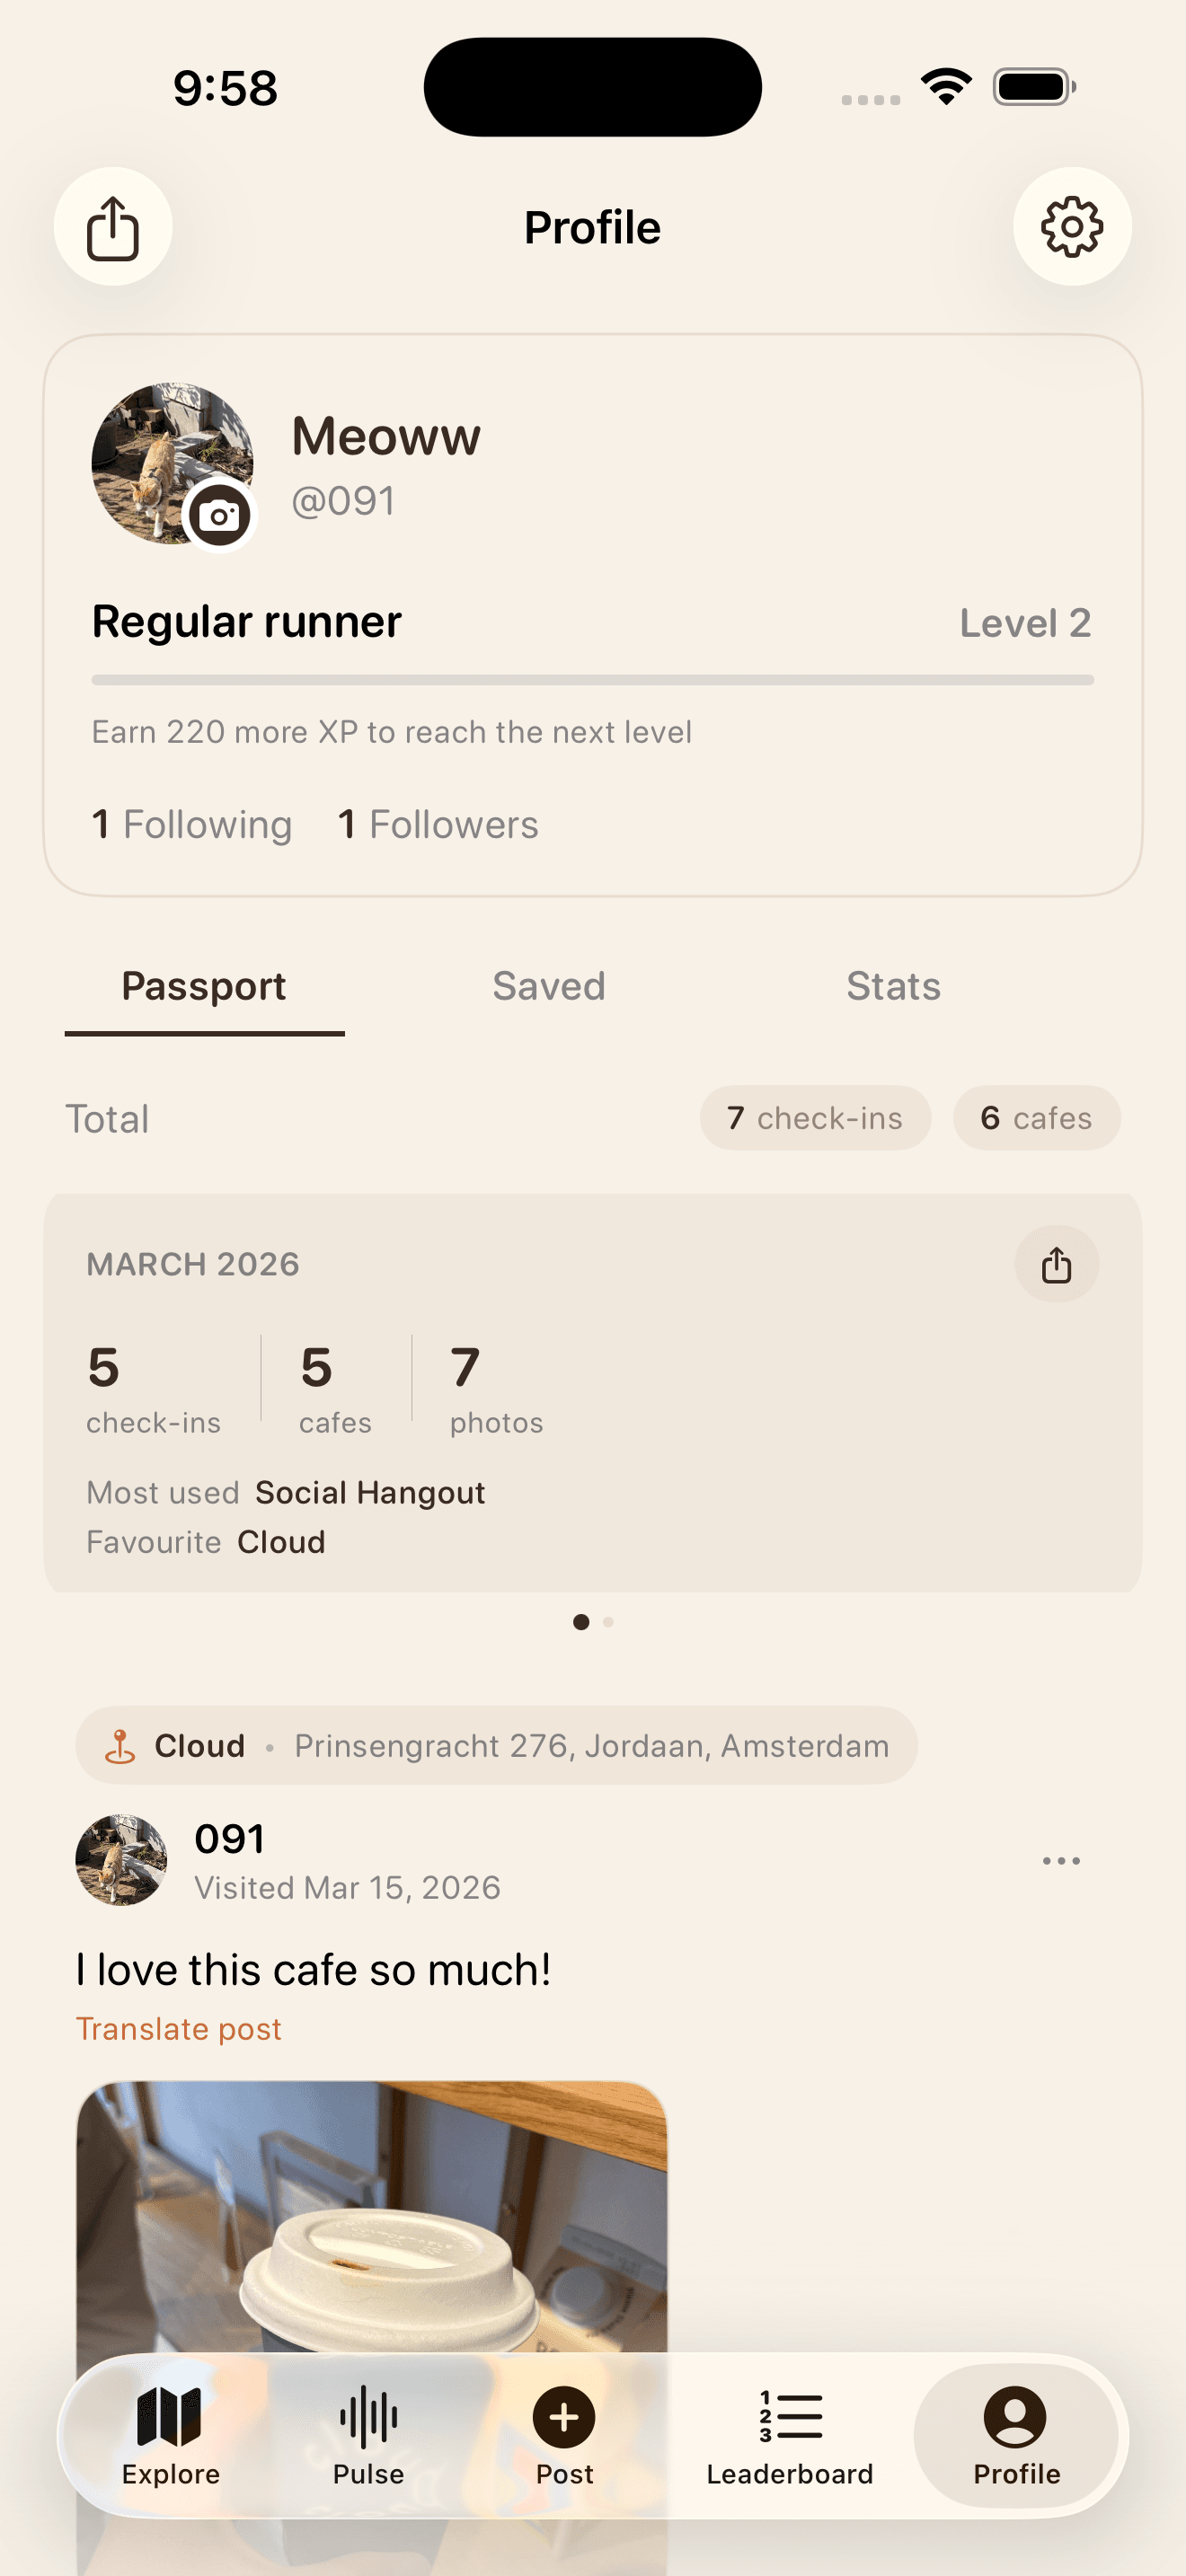Switch to the Saved tab

pos(548,986)
